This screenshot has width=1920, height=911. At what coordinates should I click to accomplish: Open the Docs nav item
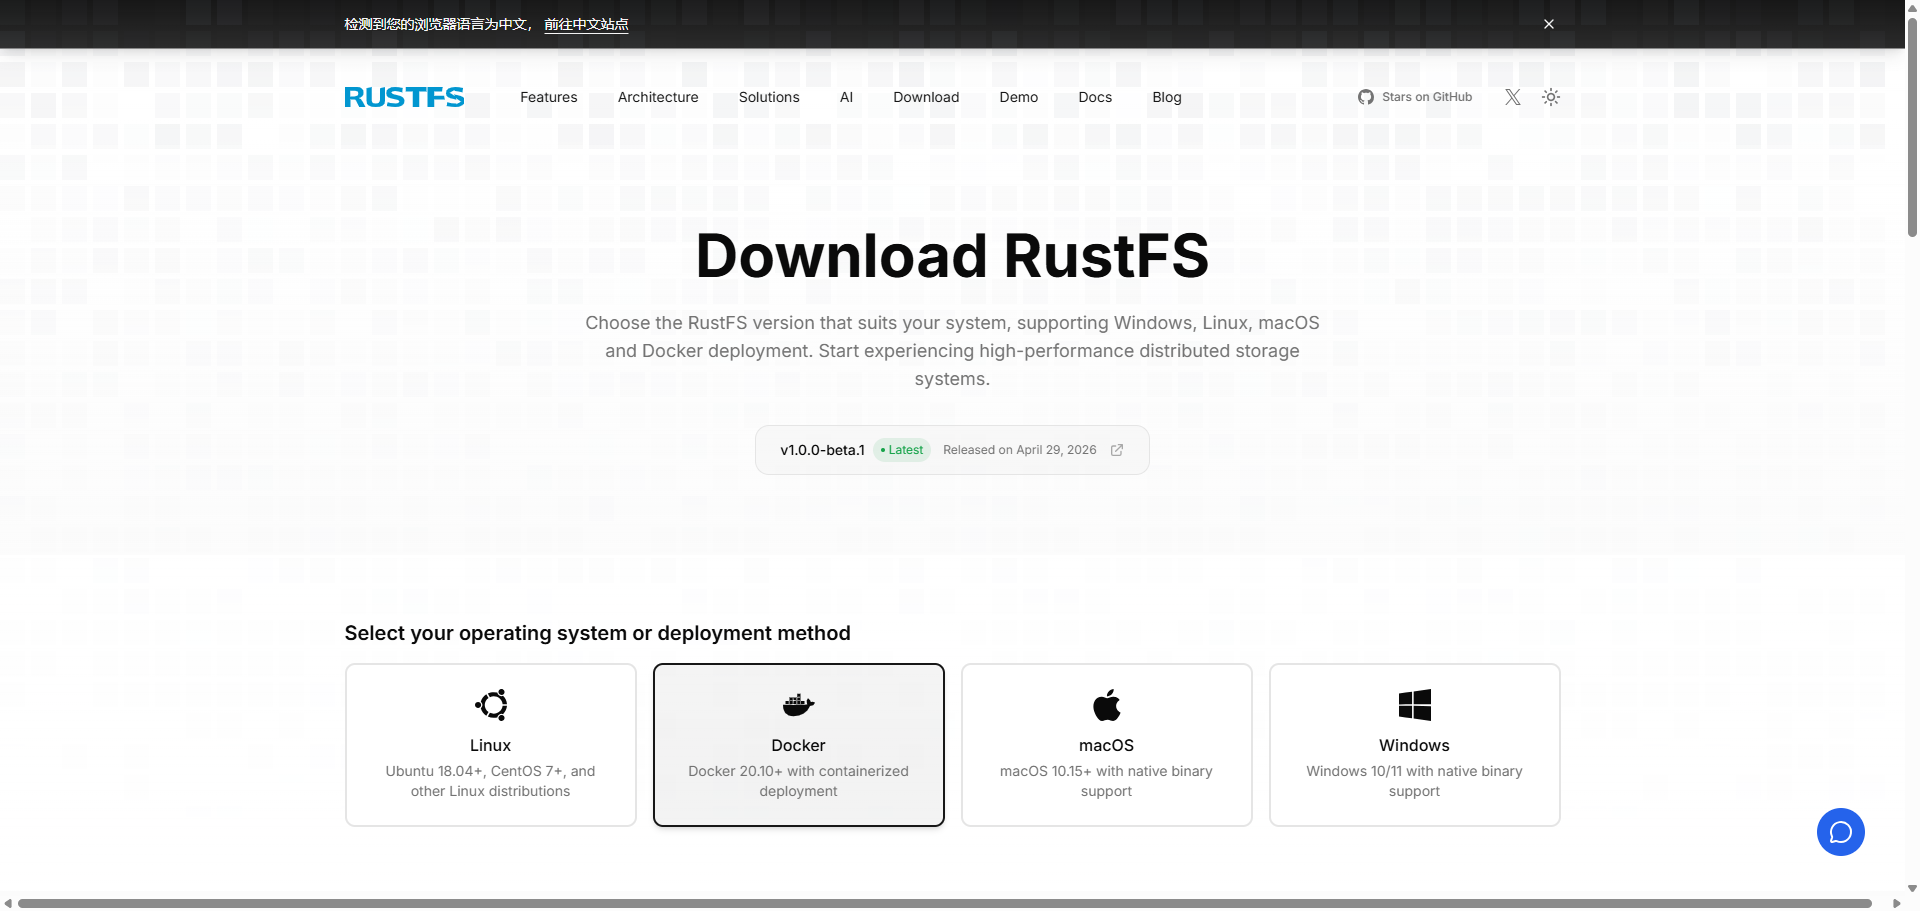[1095, 97]
